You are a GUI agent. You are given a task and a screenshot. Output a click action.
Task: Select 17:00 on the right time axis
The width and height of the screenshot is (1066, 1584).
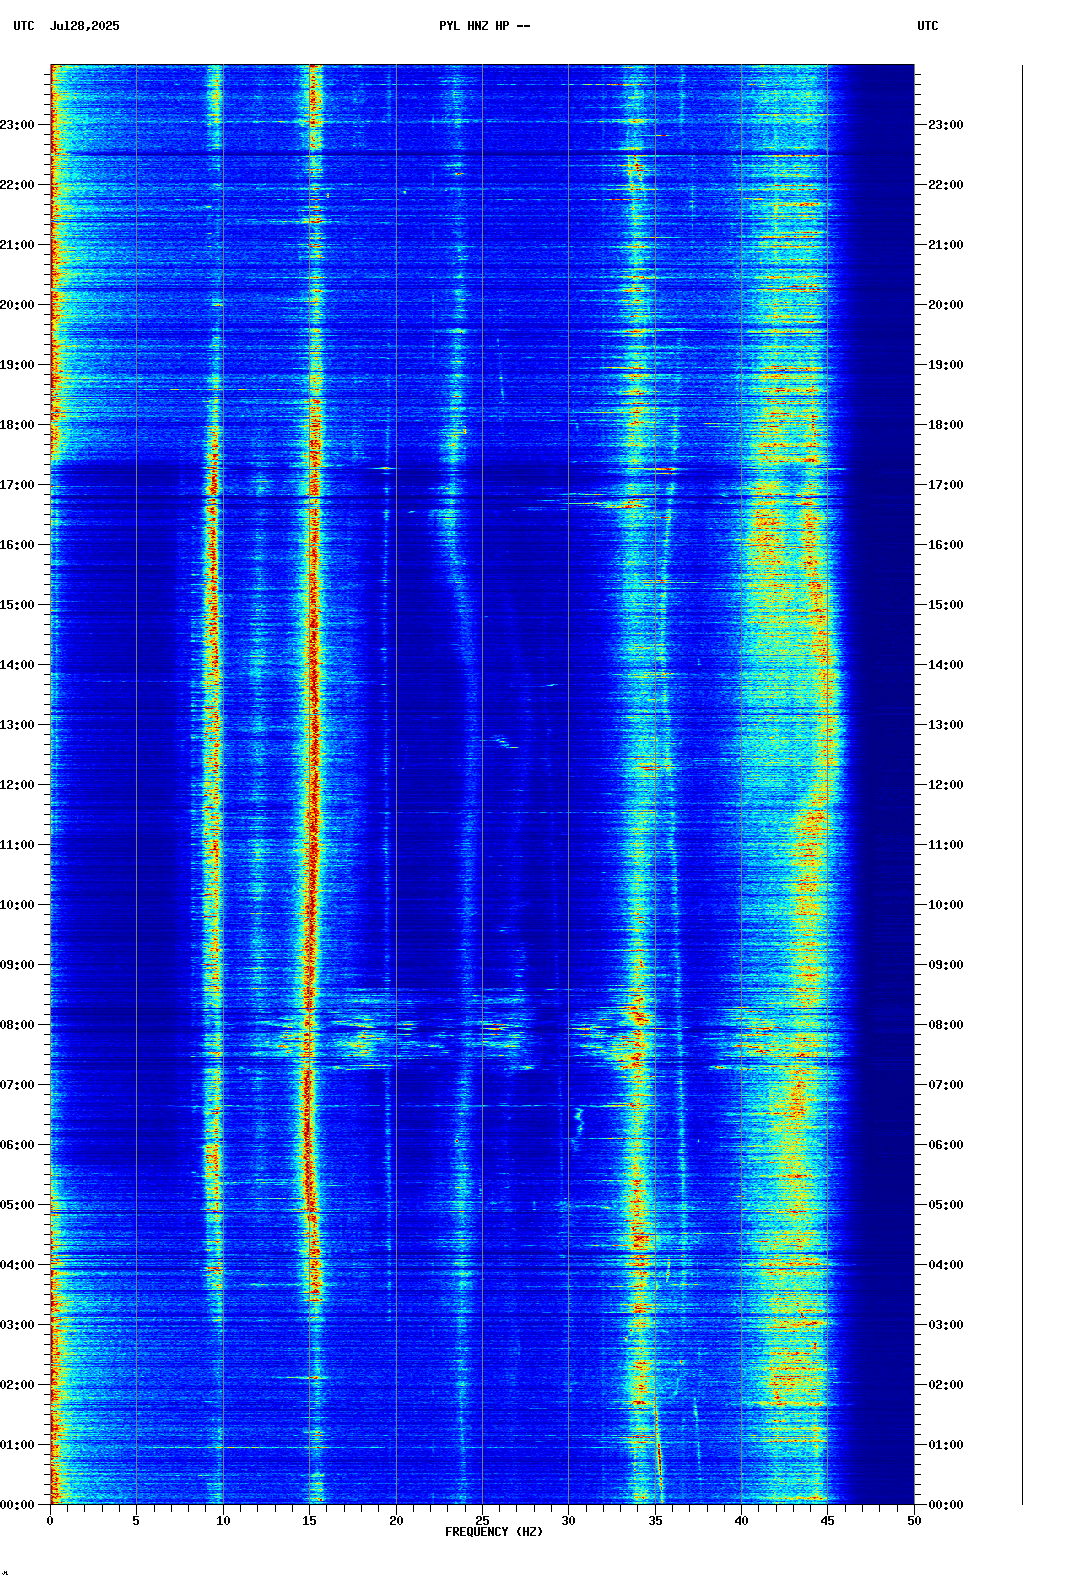tap(945, 485)
